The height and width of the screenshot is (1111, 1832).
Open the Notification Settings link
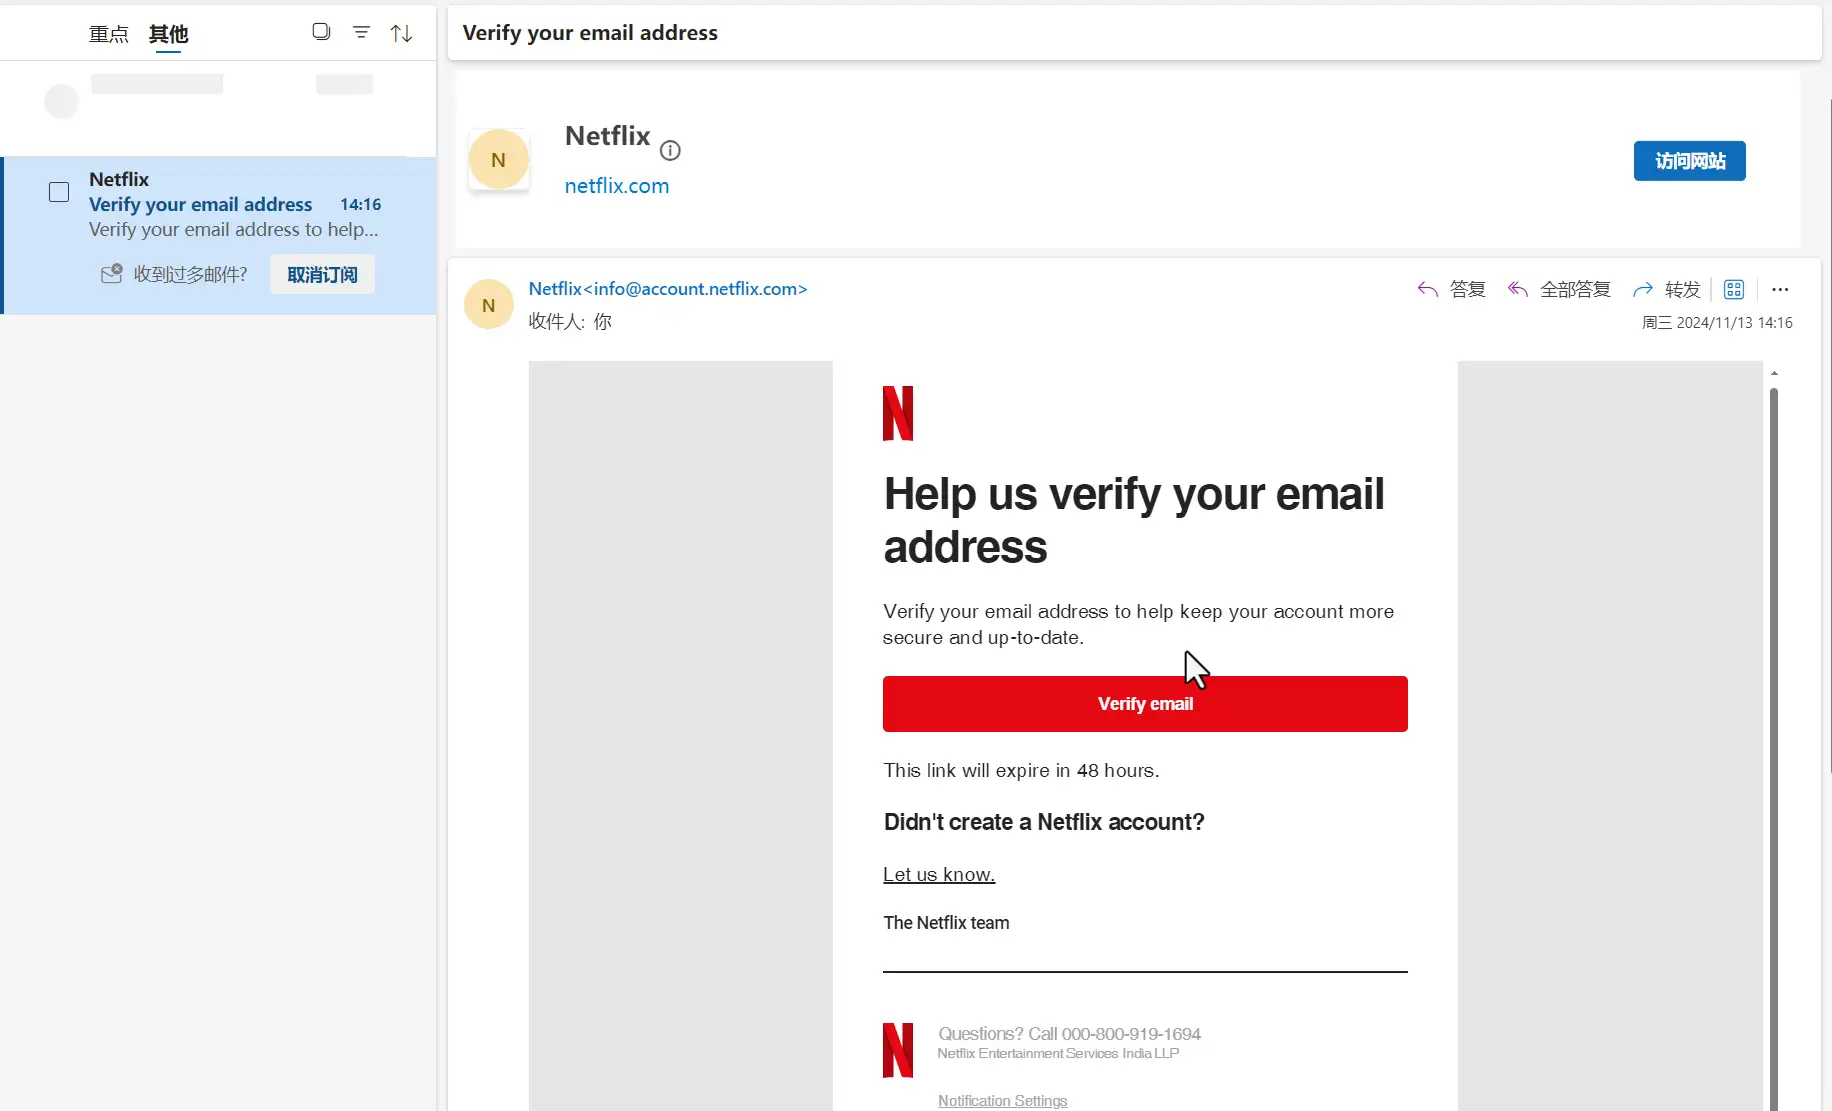[1002, 1100]
